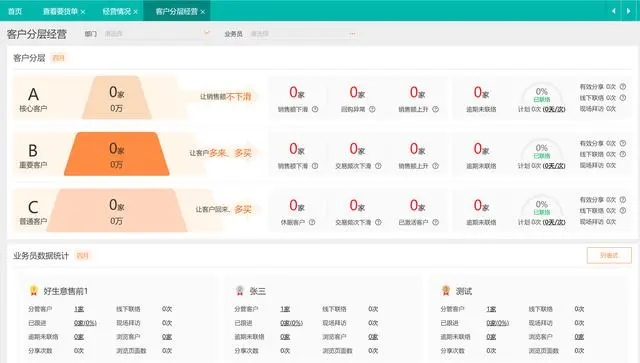Open 张三's 分管客户 count link
Image resolution: width=640 pixels, height=363 pixels.
(285, 309)
